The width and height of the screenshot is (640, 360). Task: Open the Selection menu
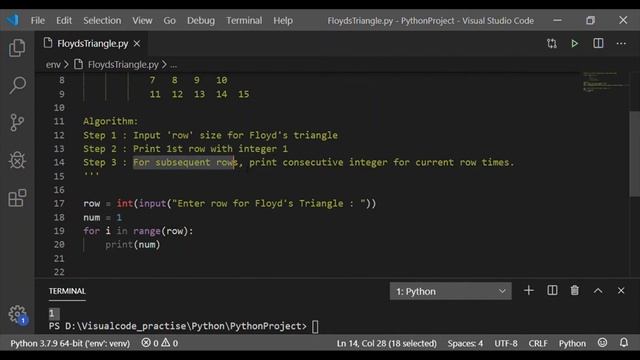(102, 20)
